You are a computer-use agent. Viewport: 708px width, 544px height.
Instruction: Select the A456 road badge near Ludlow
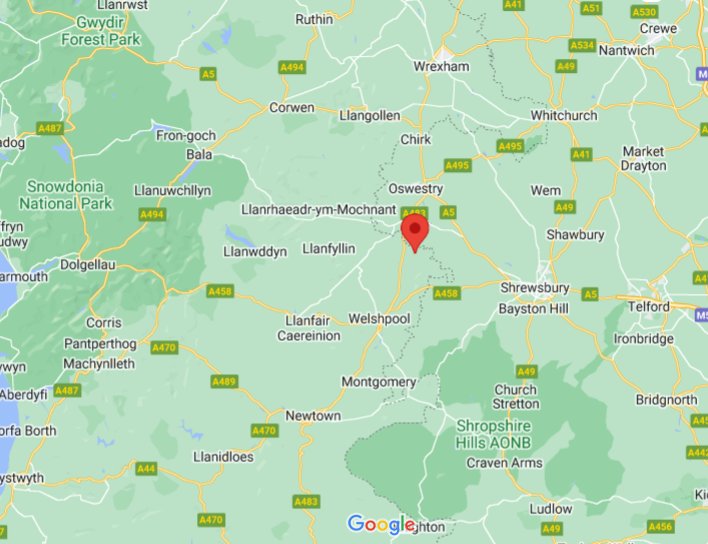pos(660,526)
